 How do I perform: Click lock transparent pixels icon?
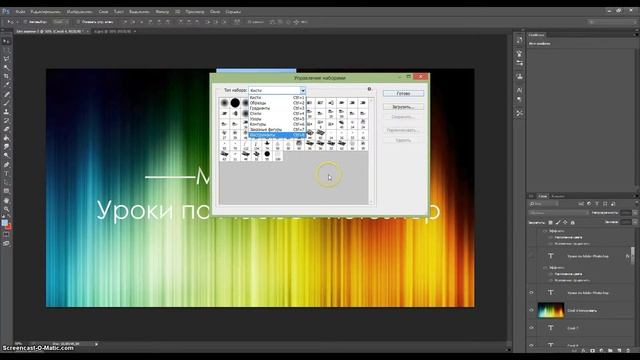tap(550, 222)
